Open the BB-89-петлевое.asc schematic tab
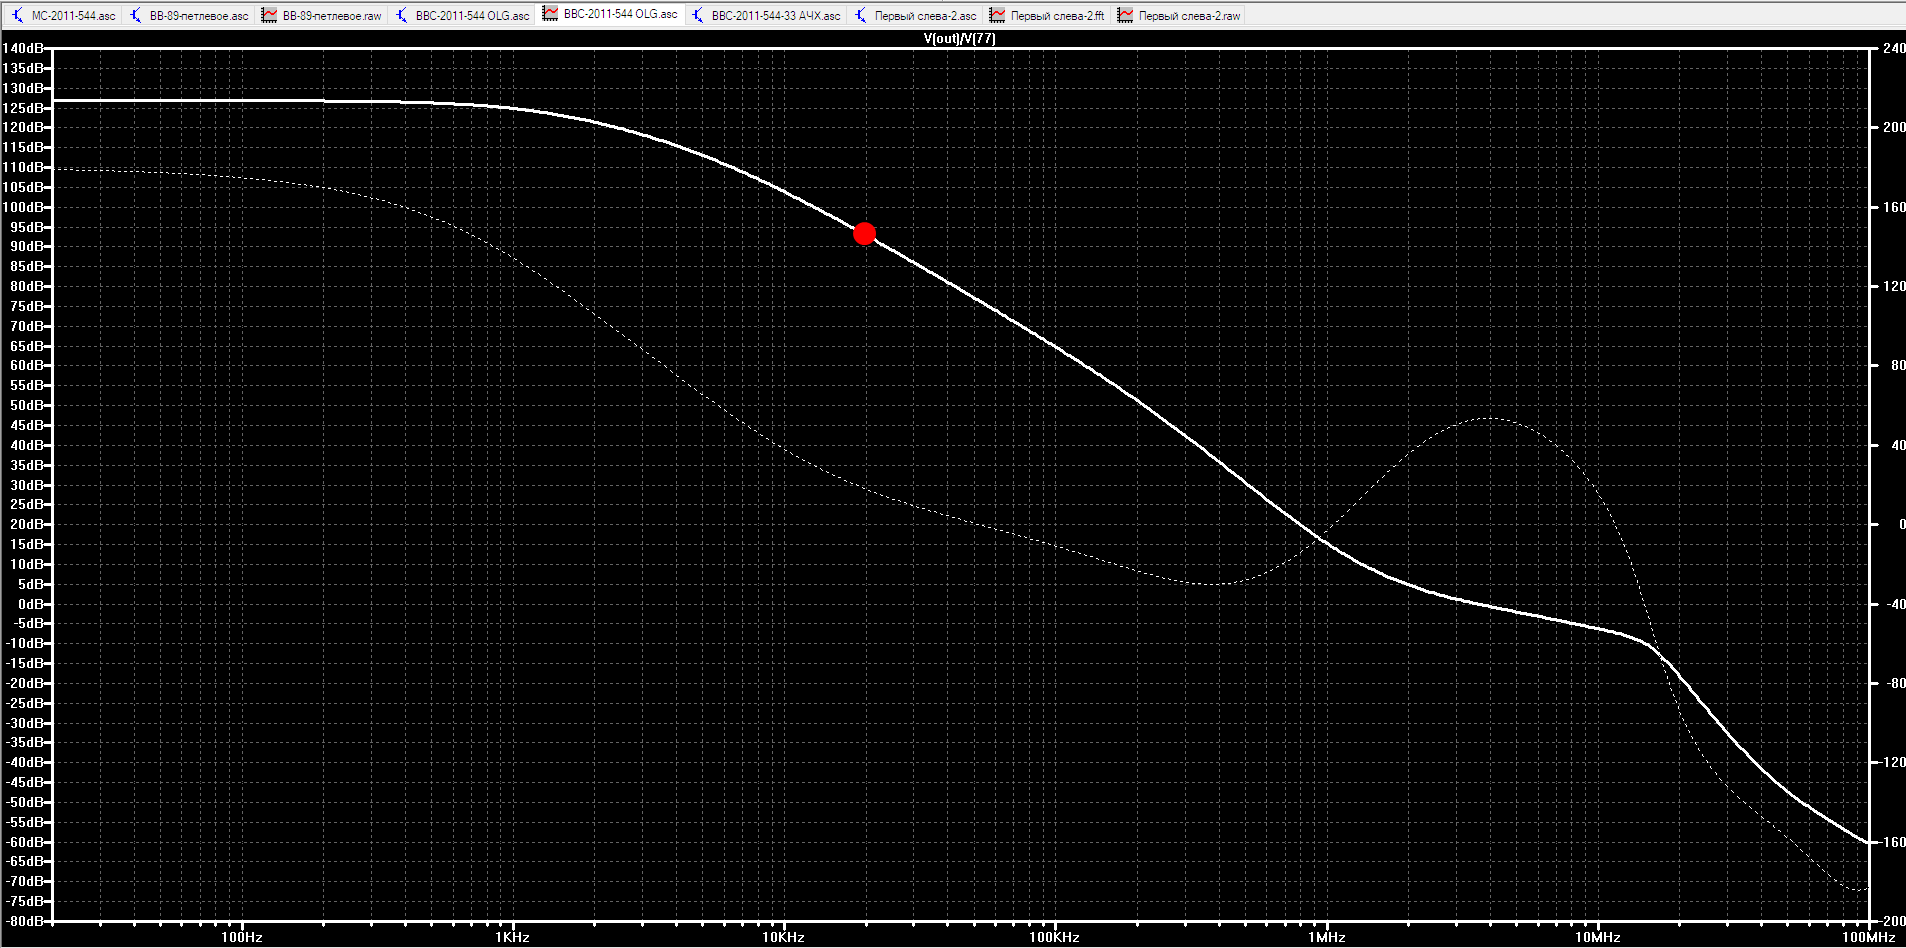Viewport: 1906px width, 948px height. pos(189,15)
